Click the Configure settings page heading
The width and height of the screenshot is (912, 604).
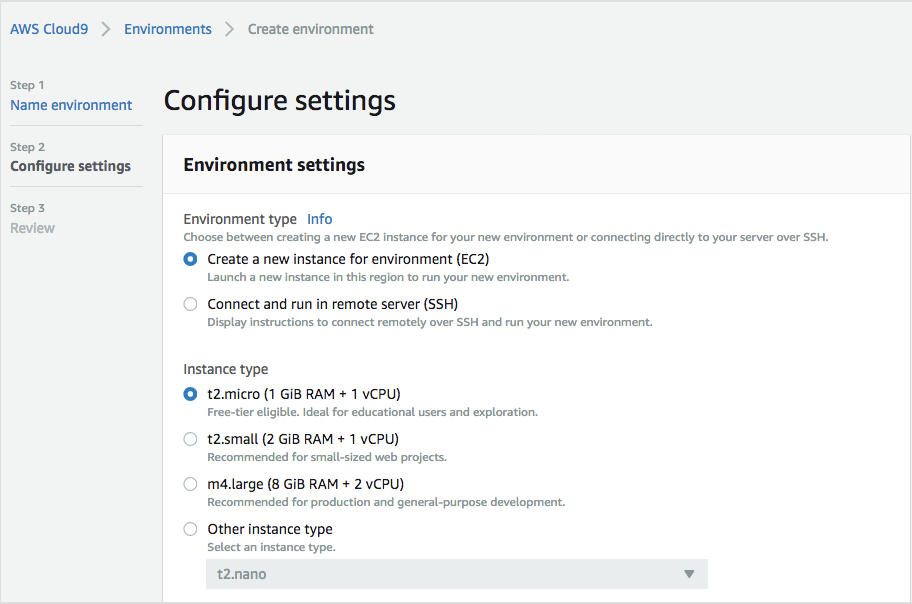(x=279, y=101)
